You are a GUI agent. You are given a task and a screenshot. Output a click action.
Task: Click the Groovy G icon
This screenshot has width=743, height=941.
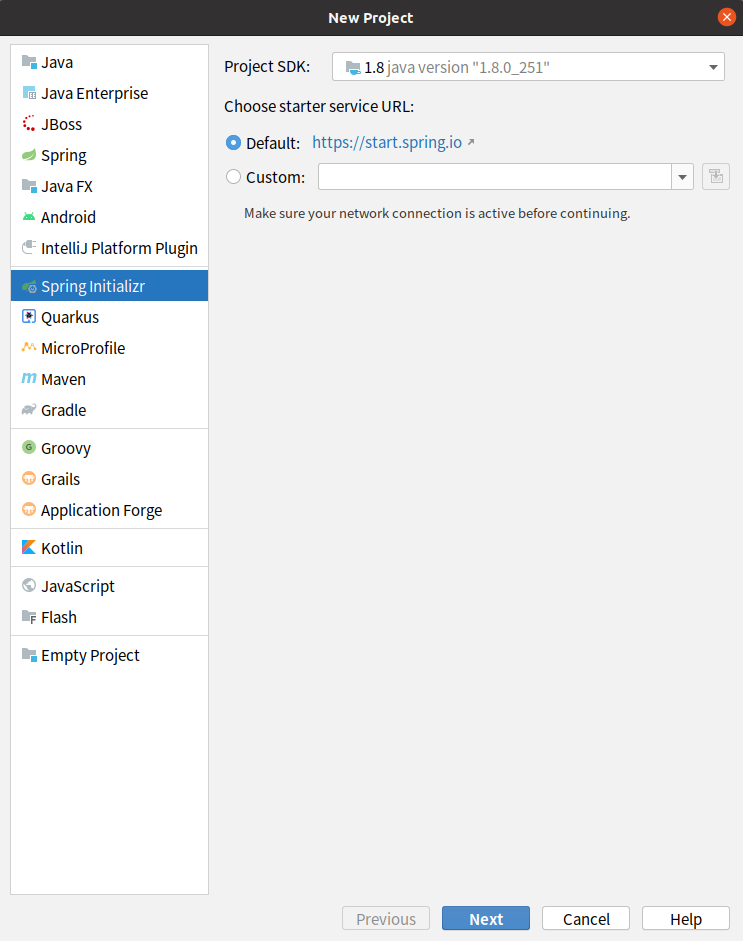click(29, 448)
